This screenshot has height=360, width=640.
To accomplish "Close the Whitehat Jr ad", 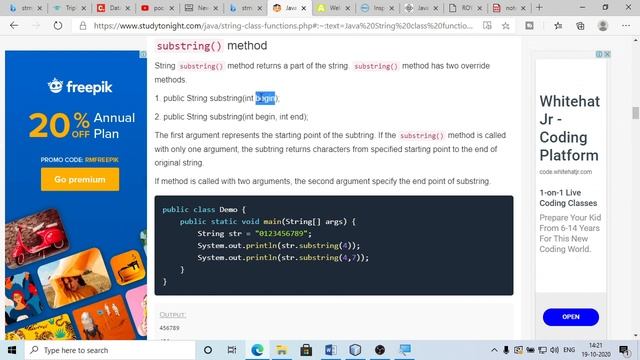I will 607,54.
